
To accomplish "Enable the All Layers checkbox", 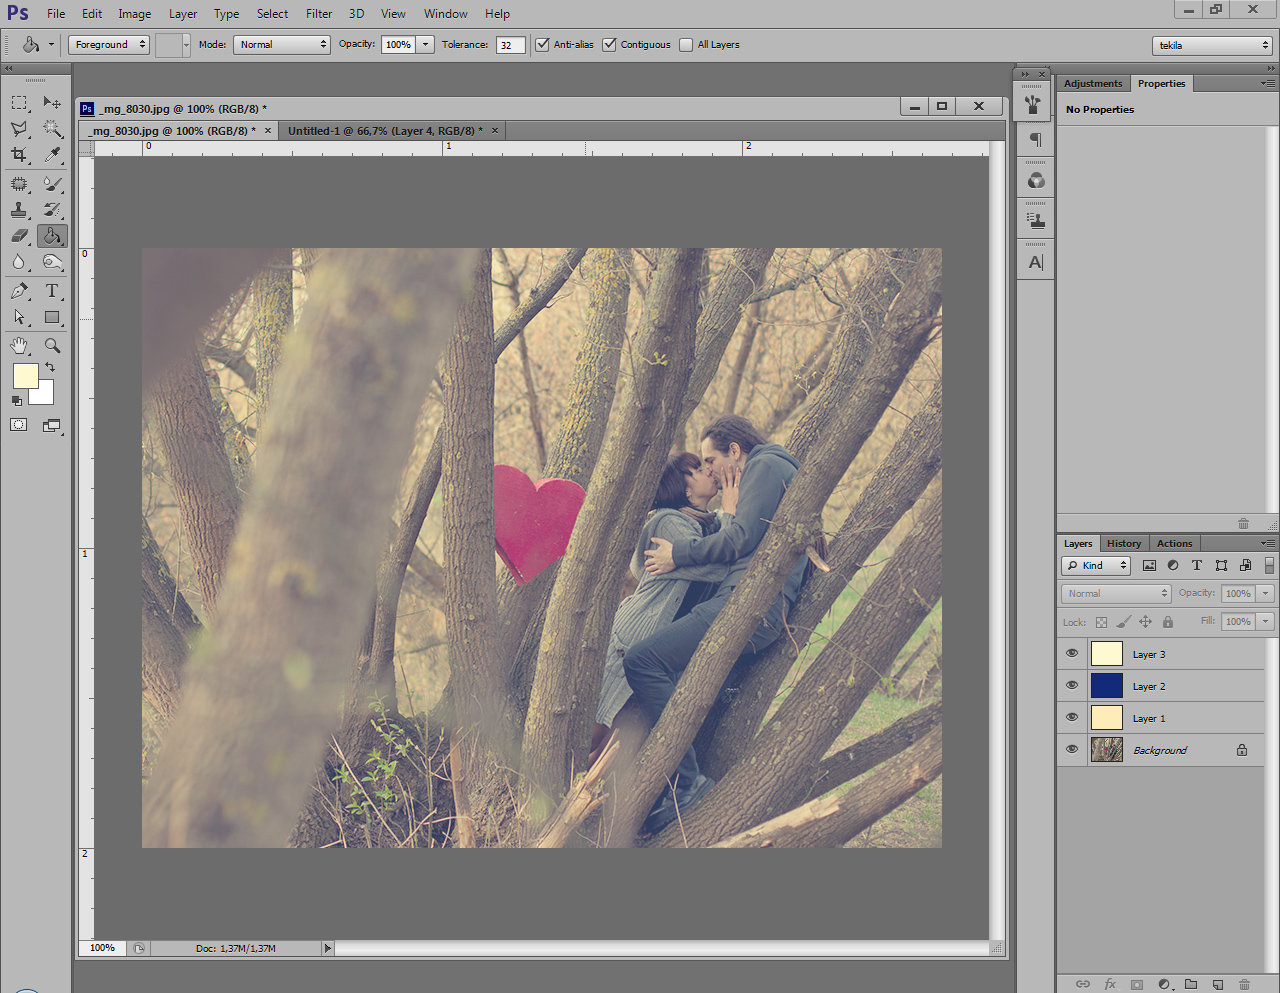I will 686,44.
